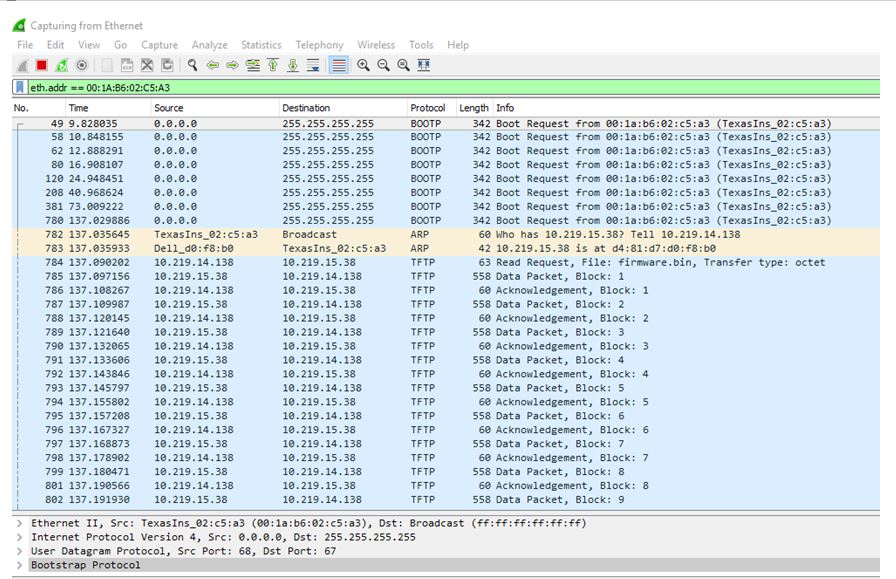Close this capture file via toolbar
This screenshot has height=579, width=896.
point(147,65)
